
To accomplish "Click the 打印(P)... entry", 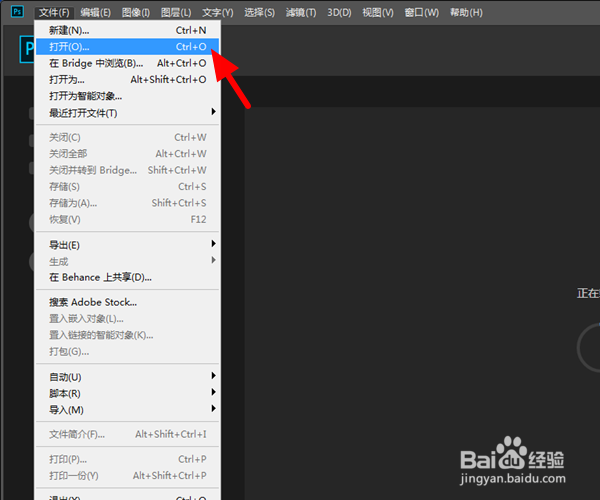I will (127, 459).
